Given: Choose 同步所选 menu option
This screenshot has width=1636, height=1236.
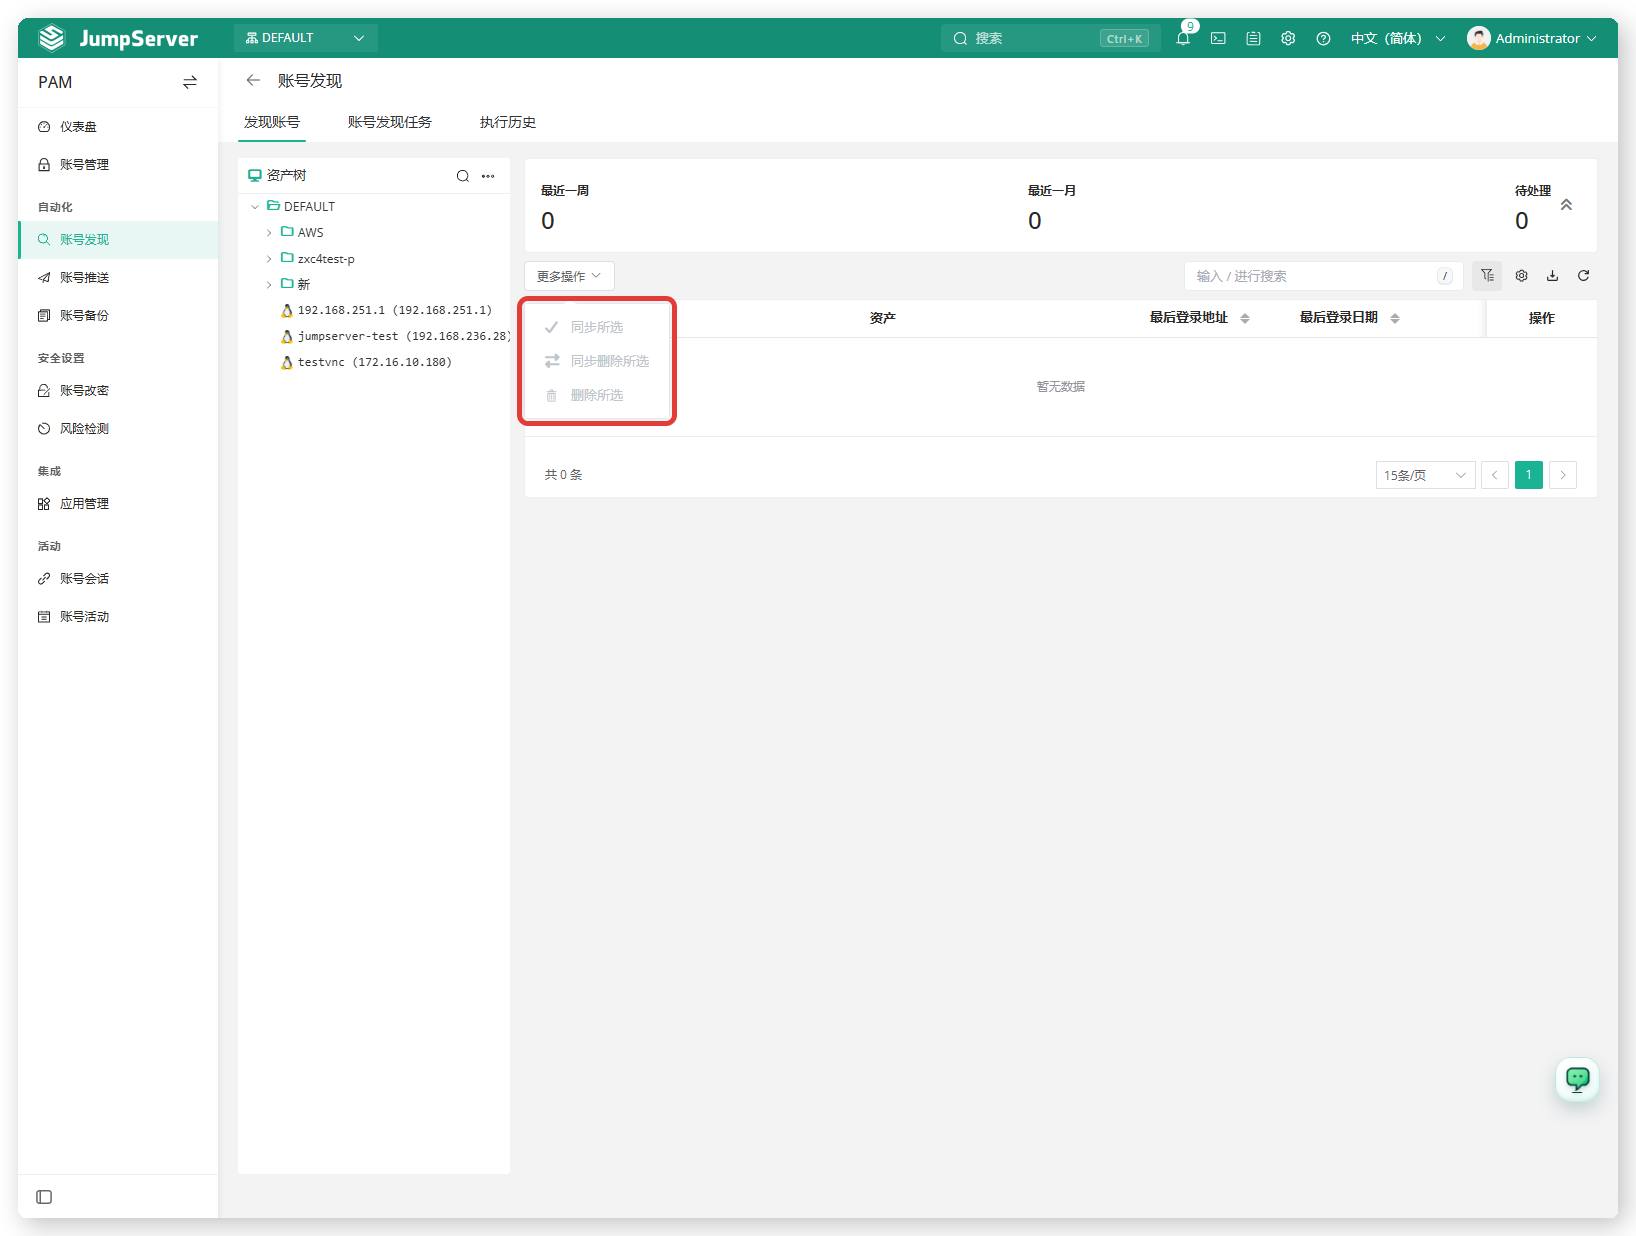Looking at the screenshot, I should click(x=597, y=327).
